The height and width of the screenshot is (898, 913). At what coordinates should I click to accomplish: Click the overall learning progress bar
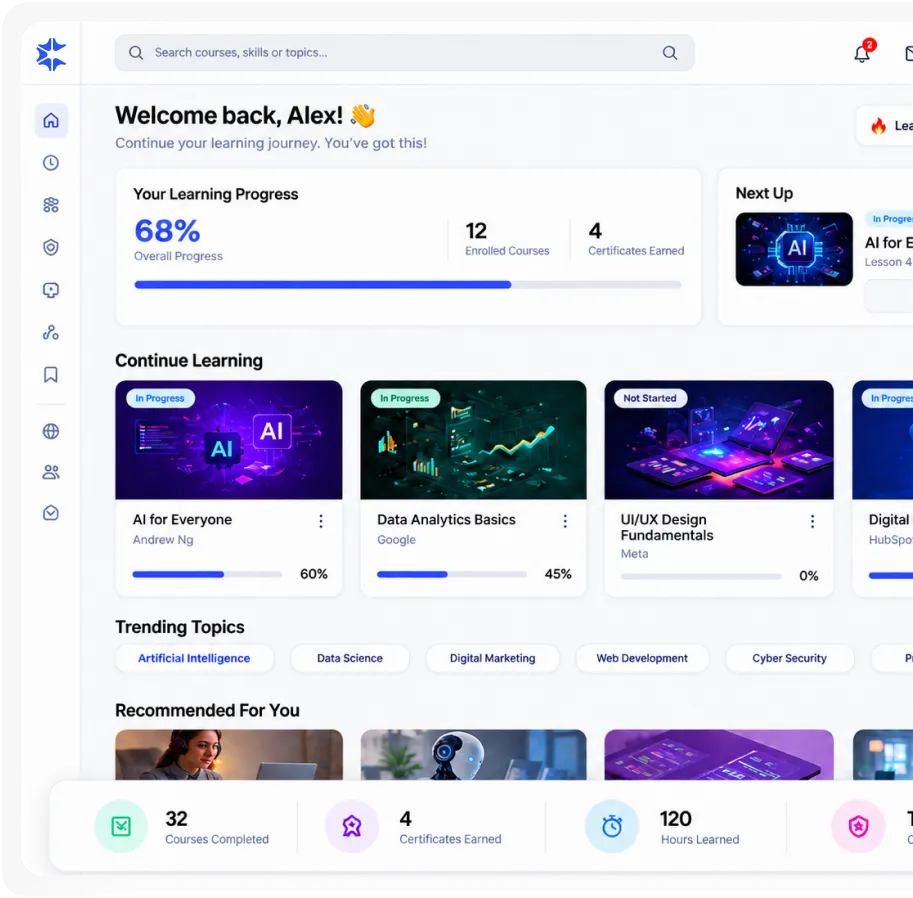point(408,285)
